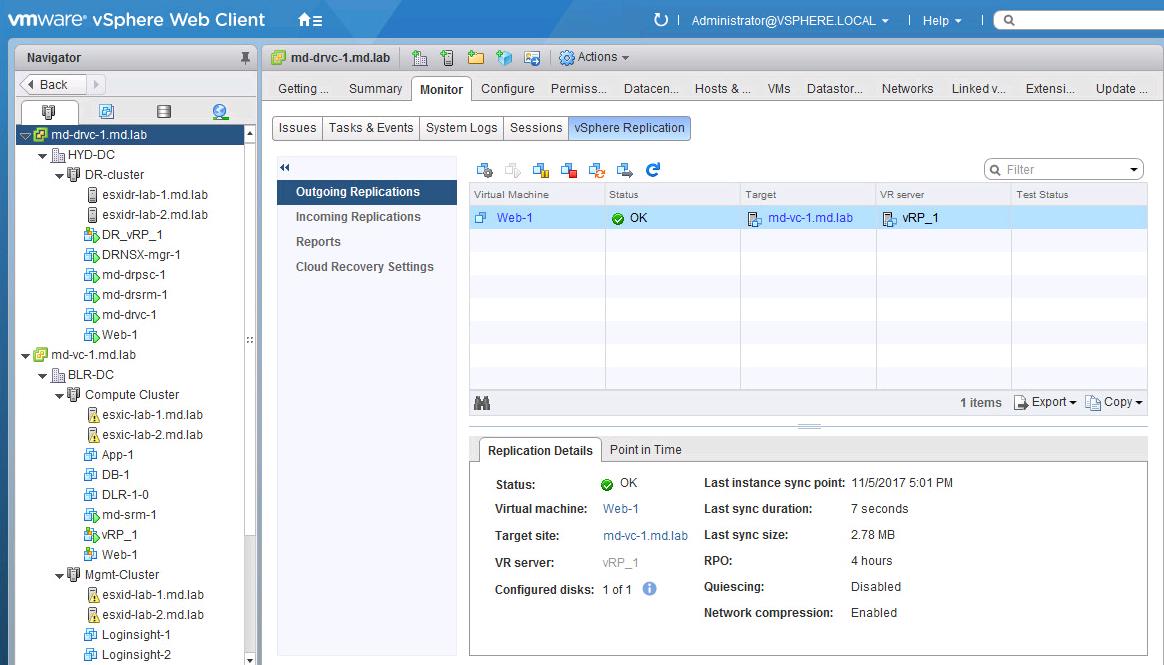1164x665 pixels.
Task: Switch to Tasks & Events sub-tab
Action: [371, 128]
